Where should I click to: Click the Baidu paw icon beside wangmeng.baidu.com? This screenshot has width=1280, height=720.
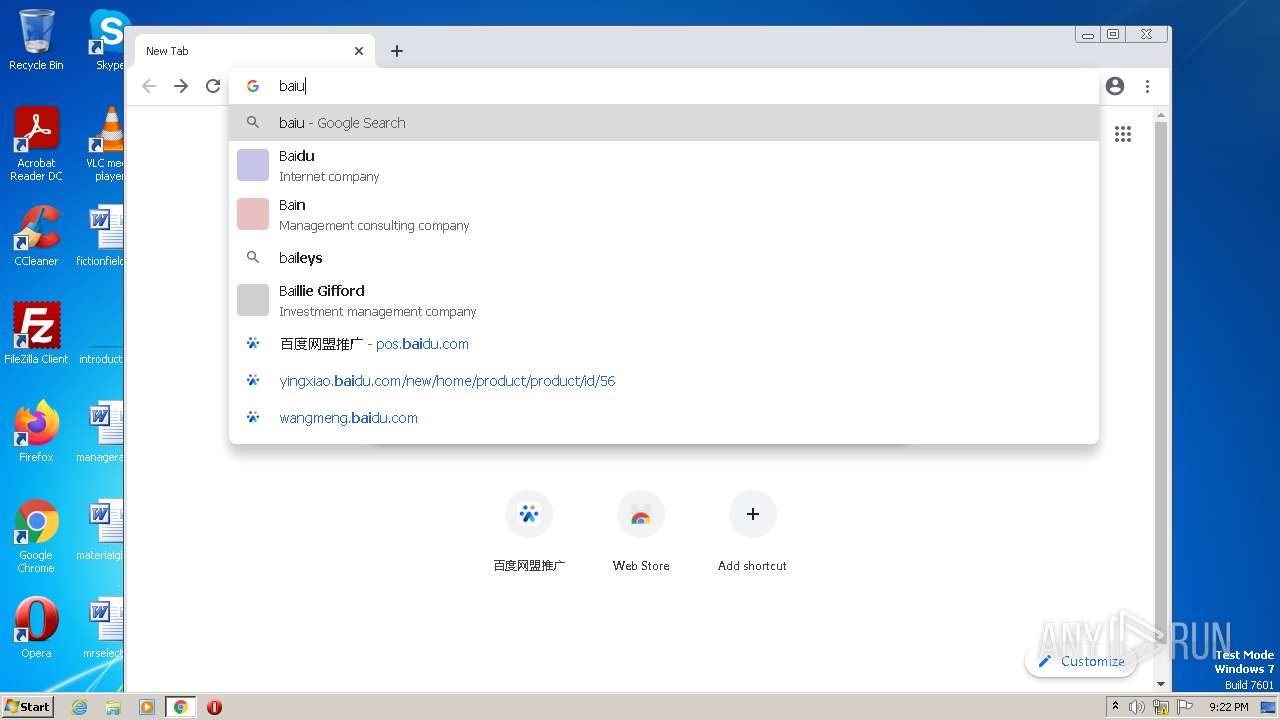(x=253, y=418)
